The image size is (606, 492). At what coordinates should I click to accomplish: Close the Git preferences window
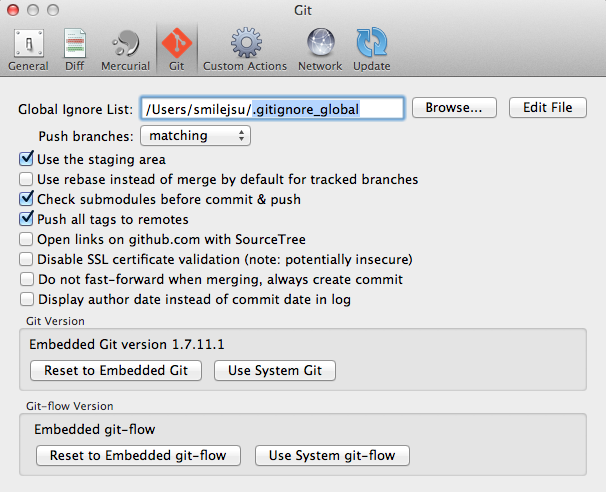(13, 10)
